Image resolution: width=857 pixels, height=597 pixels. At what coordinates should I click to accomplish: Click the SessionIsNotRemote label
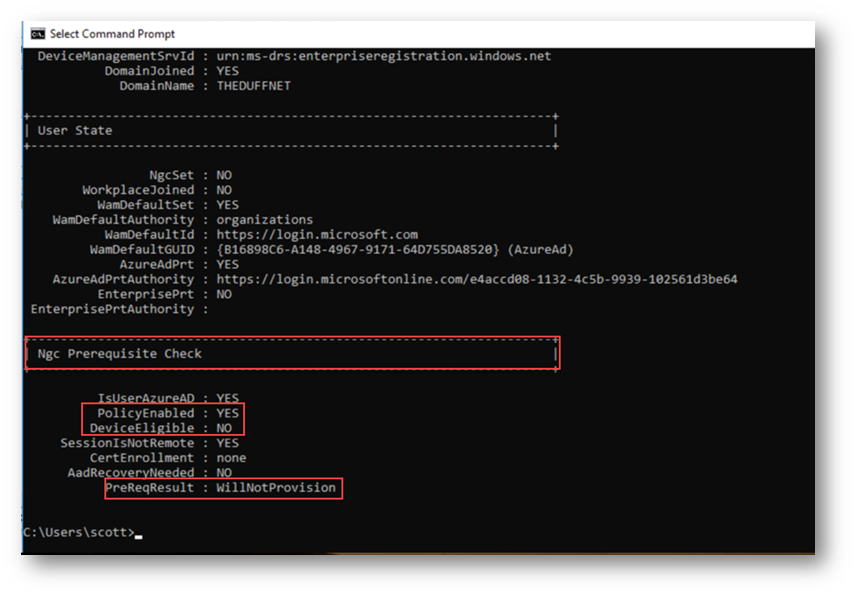(x=127, y=443)
